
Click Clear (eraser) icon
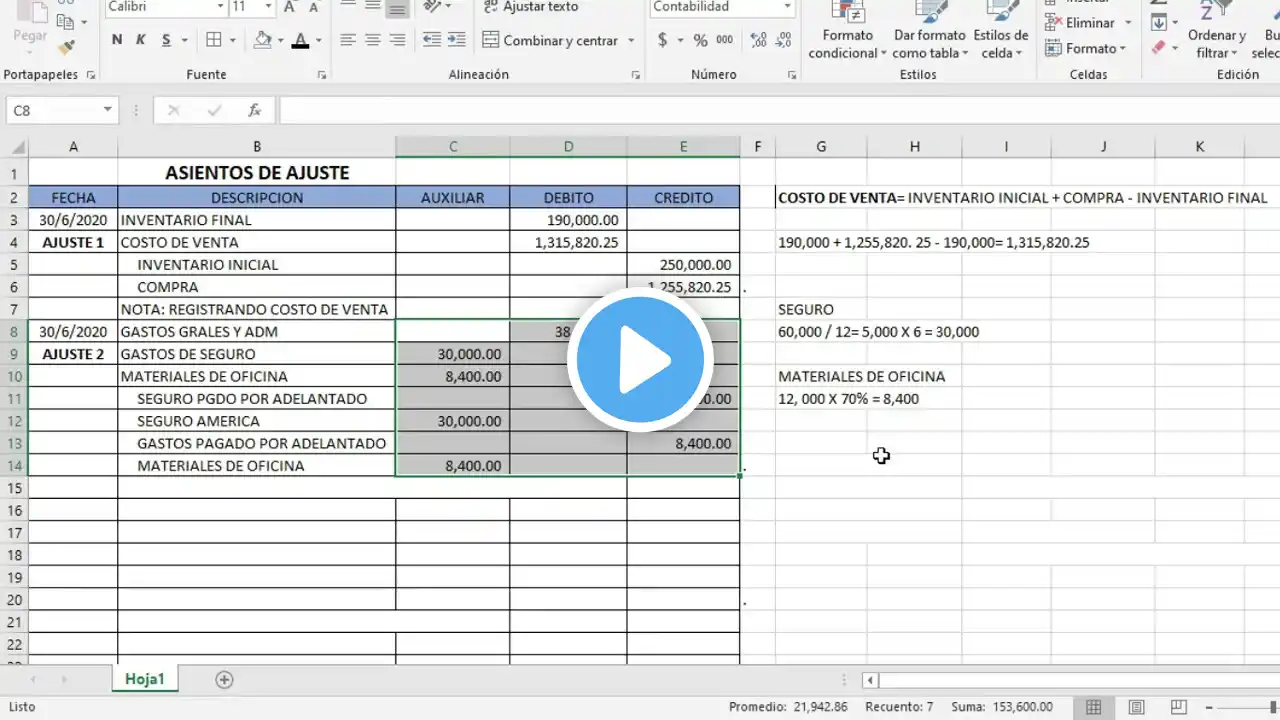pyautogui.click(x=1160, y=47)
